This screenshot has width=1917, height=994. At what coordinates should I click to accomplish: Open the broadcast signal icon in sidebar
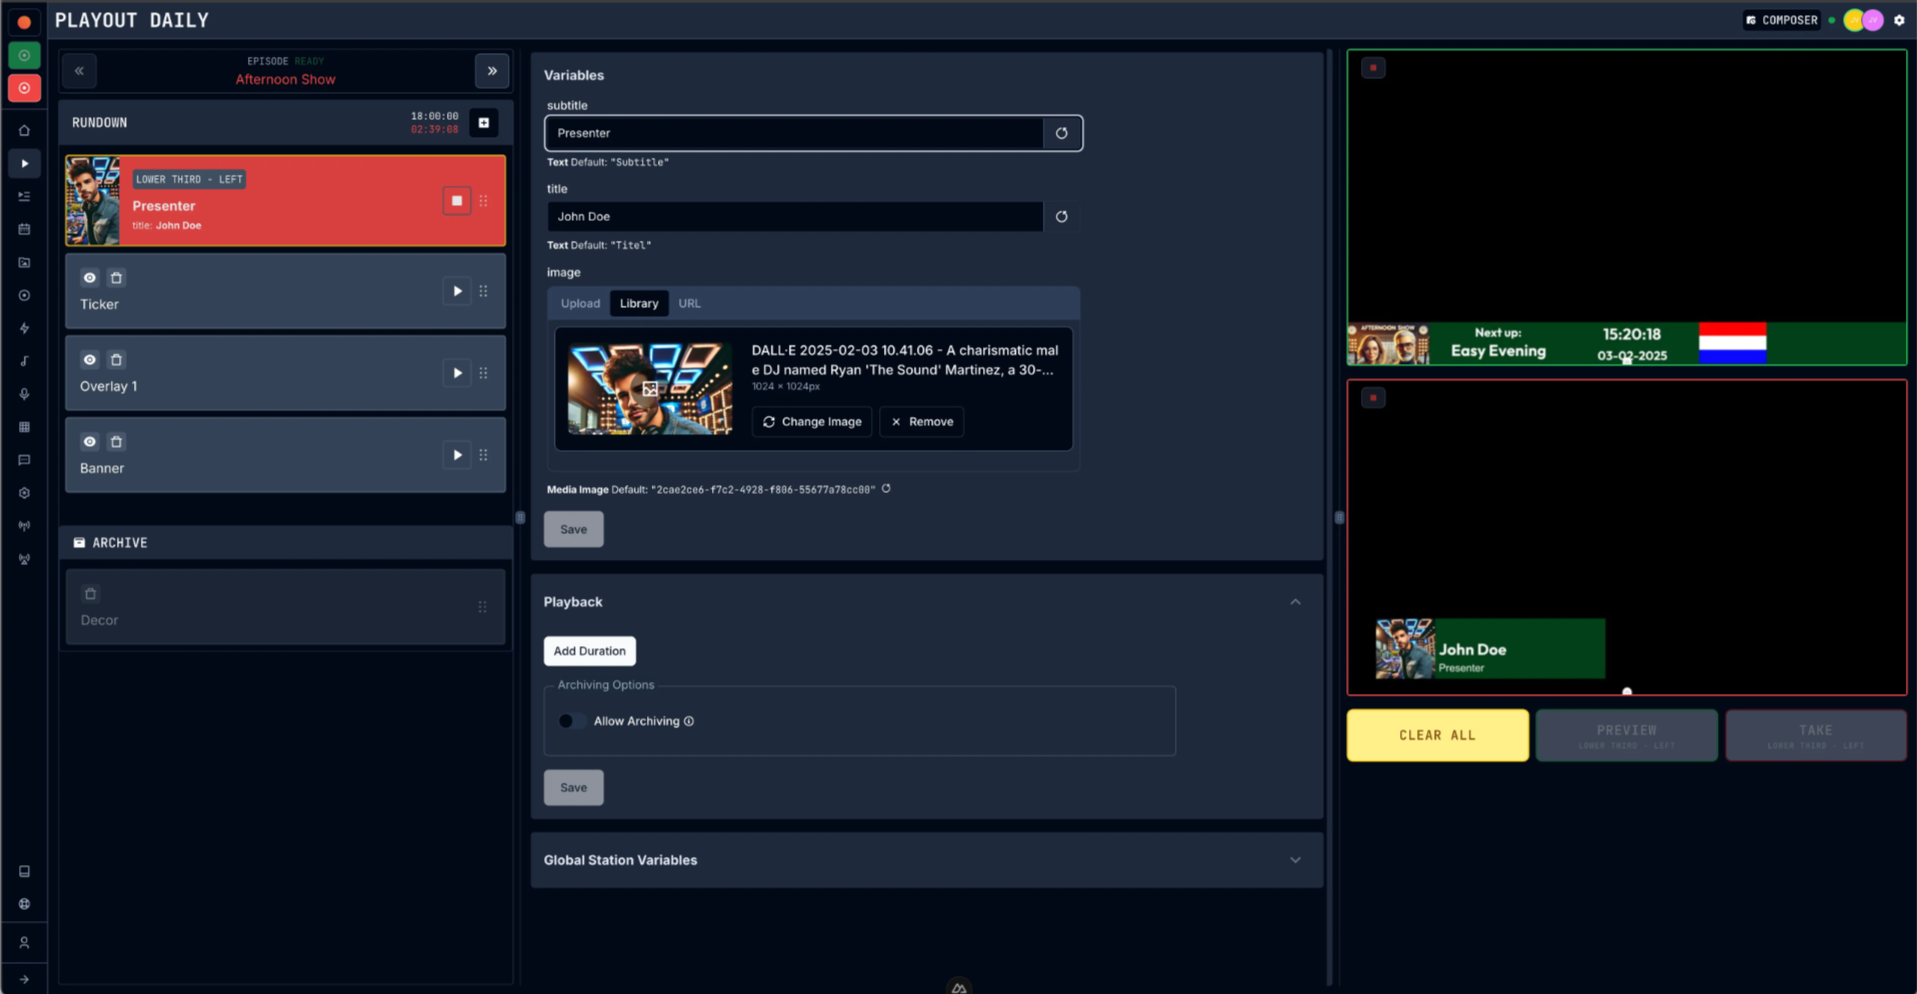tap(25, 526)
